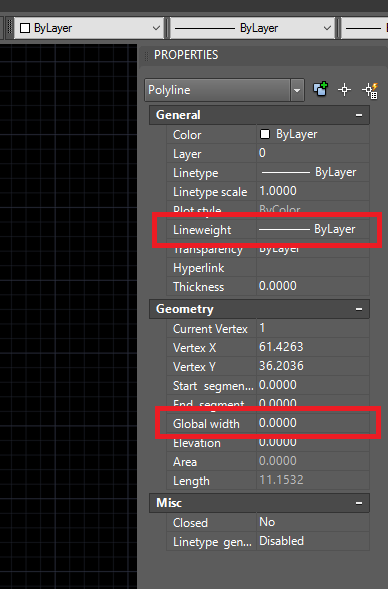Change Linetype generation value Disabled
This screenshot has height=589, width=388.
pyautogui.click(x=313, y=541)
